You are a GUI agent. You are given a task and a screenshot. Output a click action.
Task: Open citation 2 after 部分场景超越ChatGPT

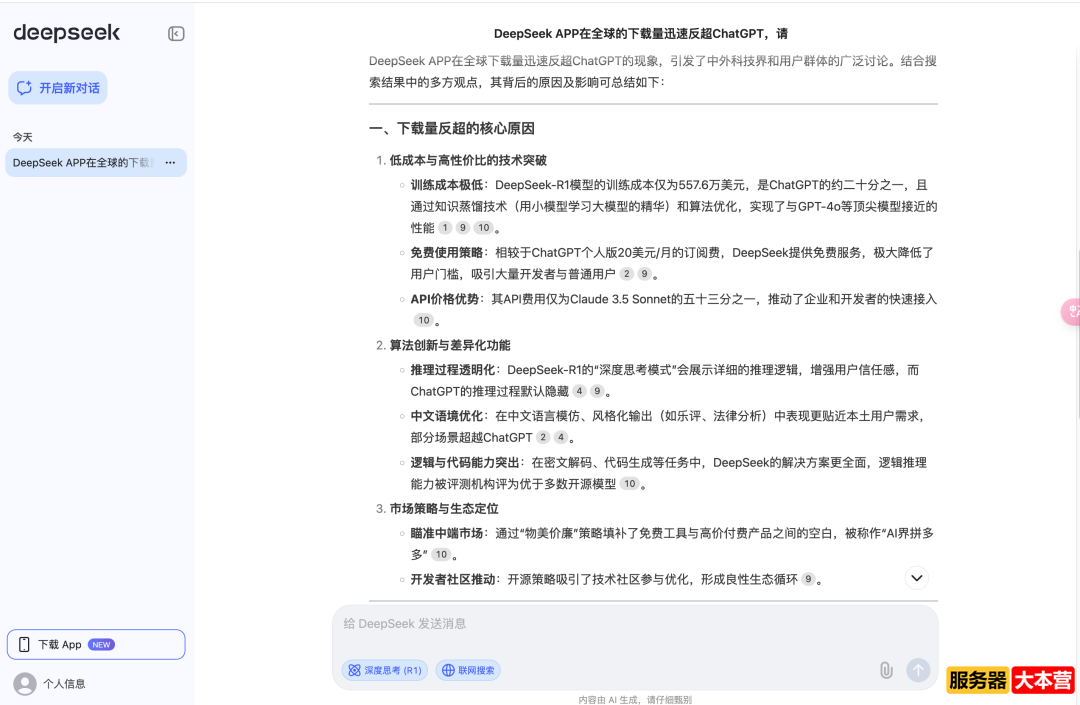tap(543, 437)
